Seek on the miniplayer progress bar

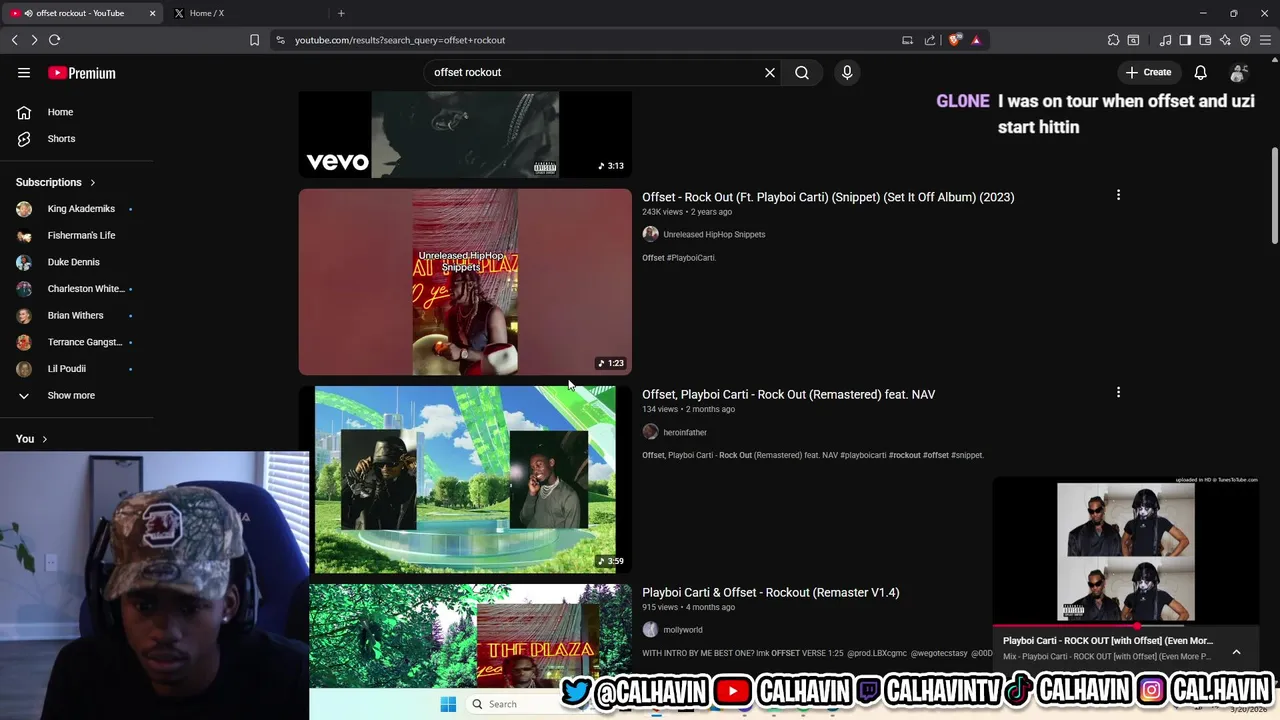[1125, 626]
